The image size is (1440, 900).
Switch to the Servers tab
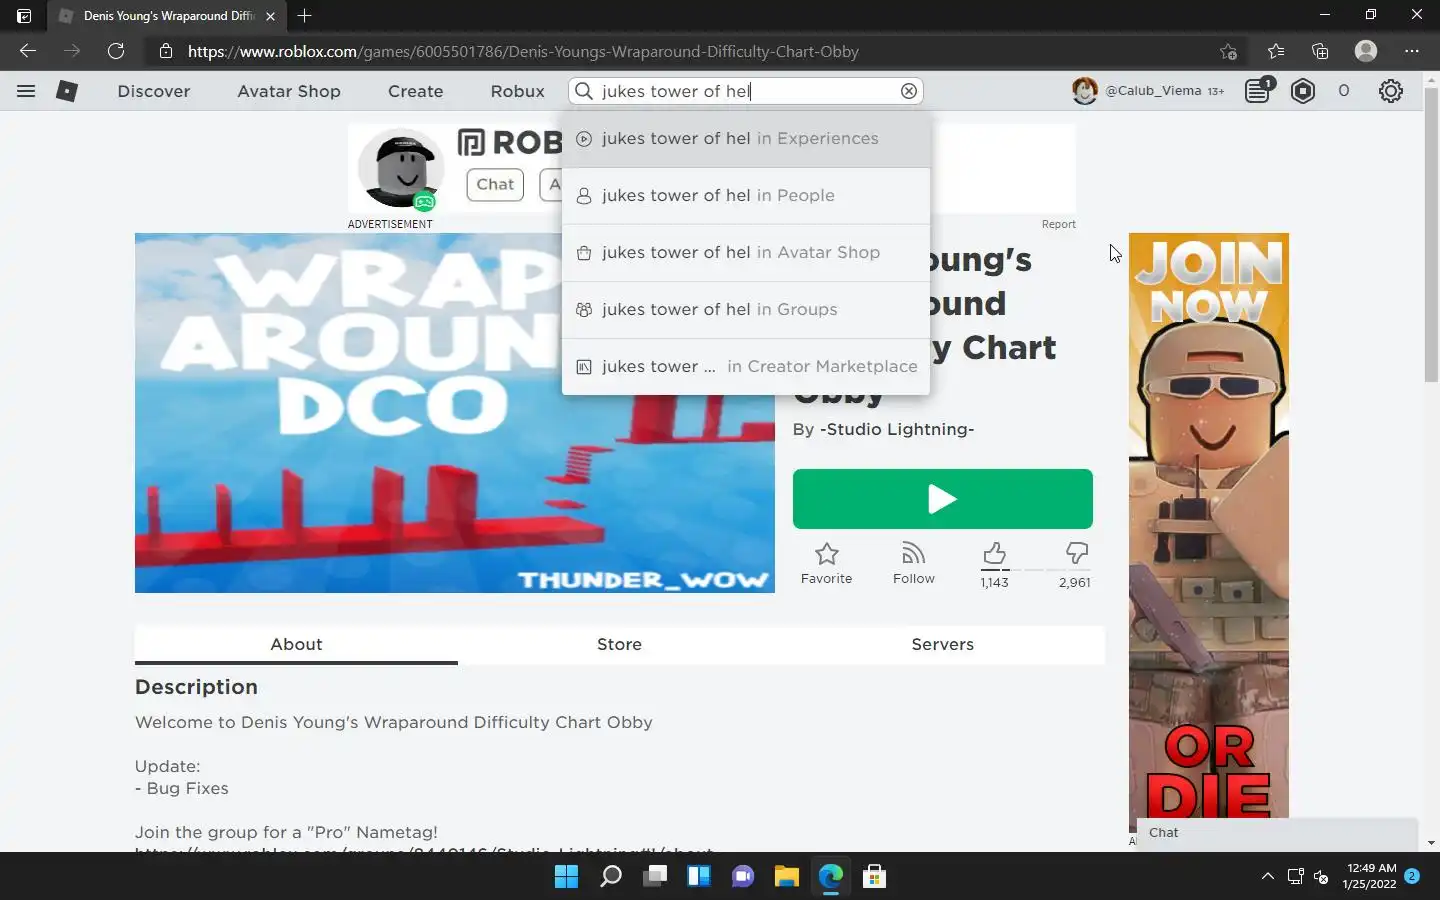(942, 645)
